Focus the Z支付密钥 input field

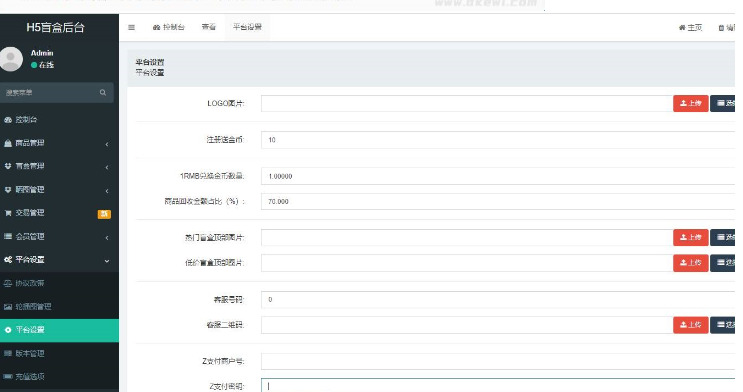click(498, 385)
